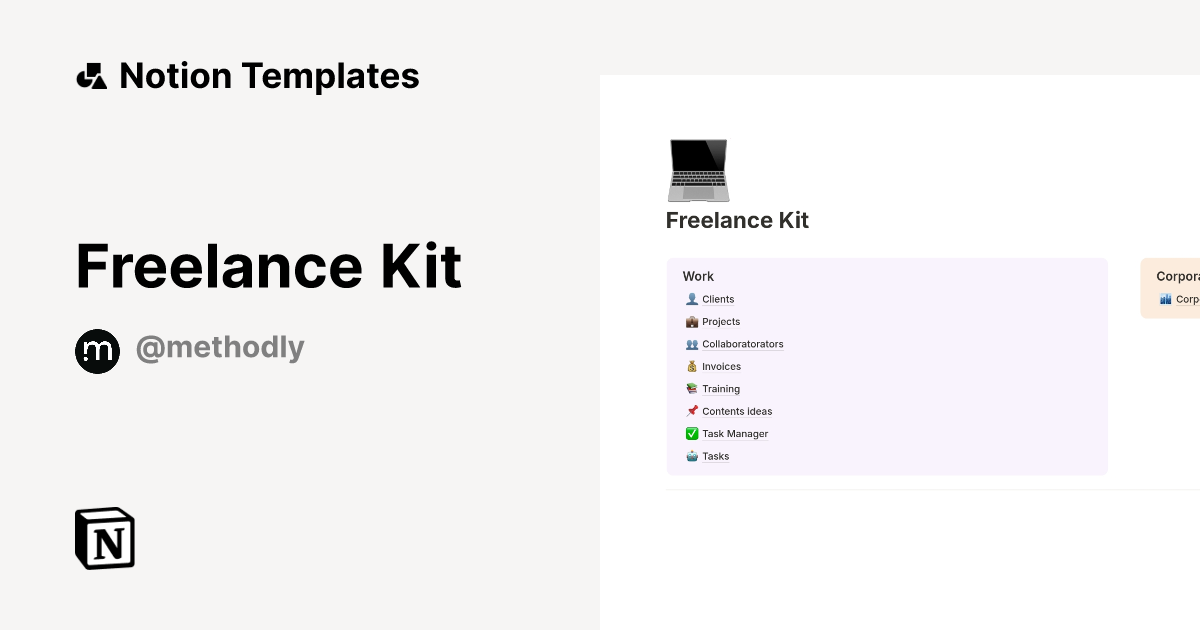Click the @methodly creator link
The height and width of the screenshot is (630, 1200).
pos(220,347)
